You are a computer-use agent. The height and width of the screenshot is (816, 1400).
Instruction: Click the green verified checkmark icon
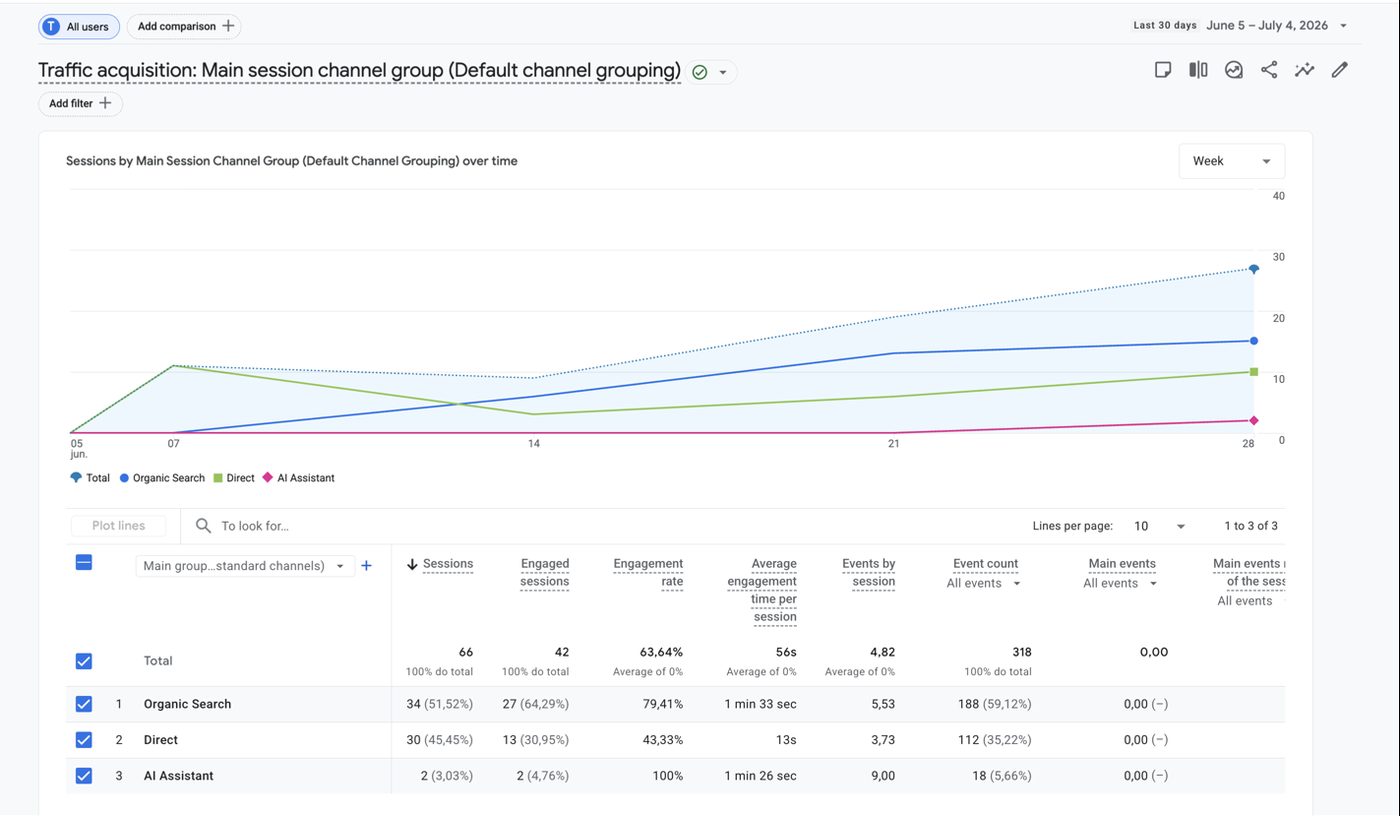click(700, 72)
